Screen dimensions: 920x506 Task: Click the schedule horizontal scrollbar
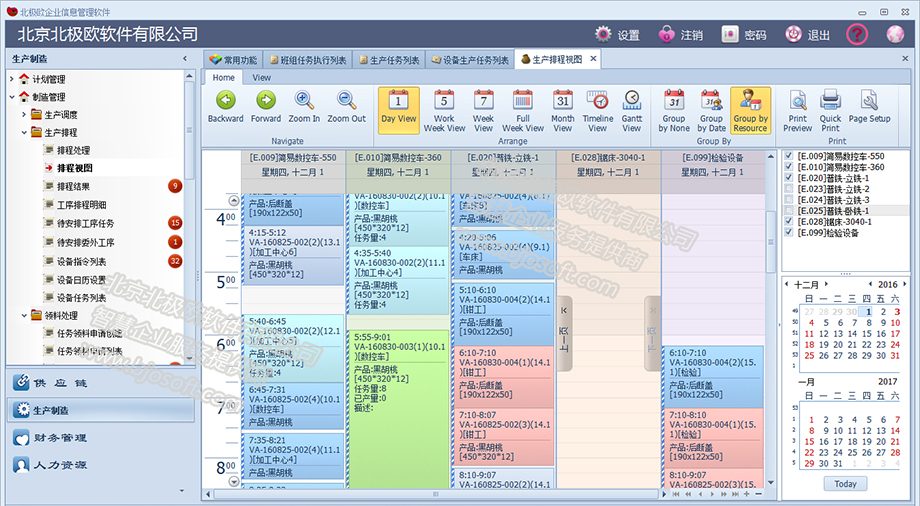(x=437, y=494)
